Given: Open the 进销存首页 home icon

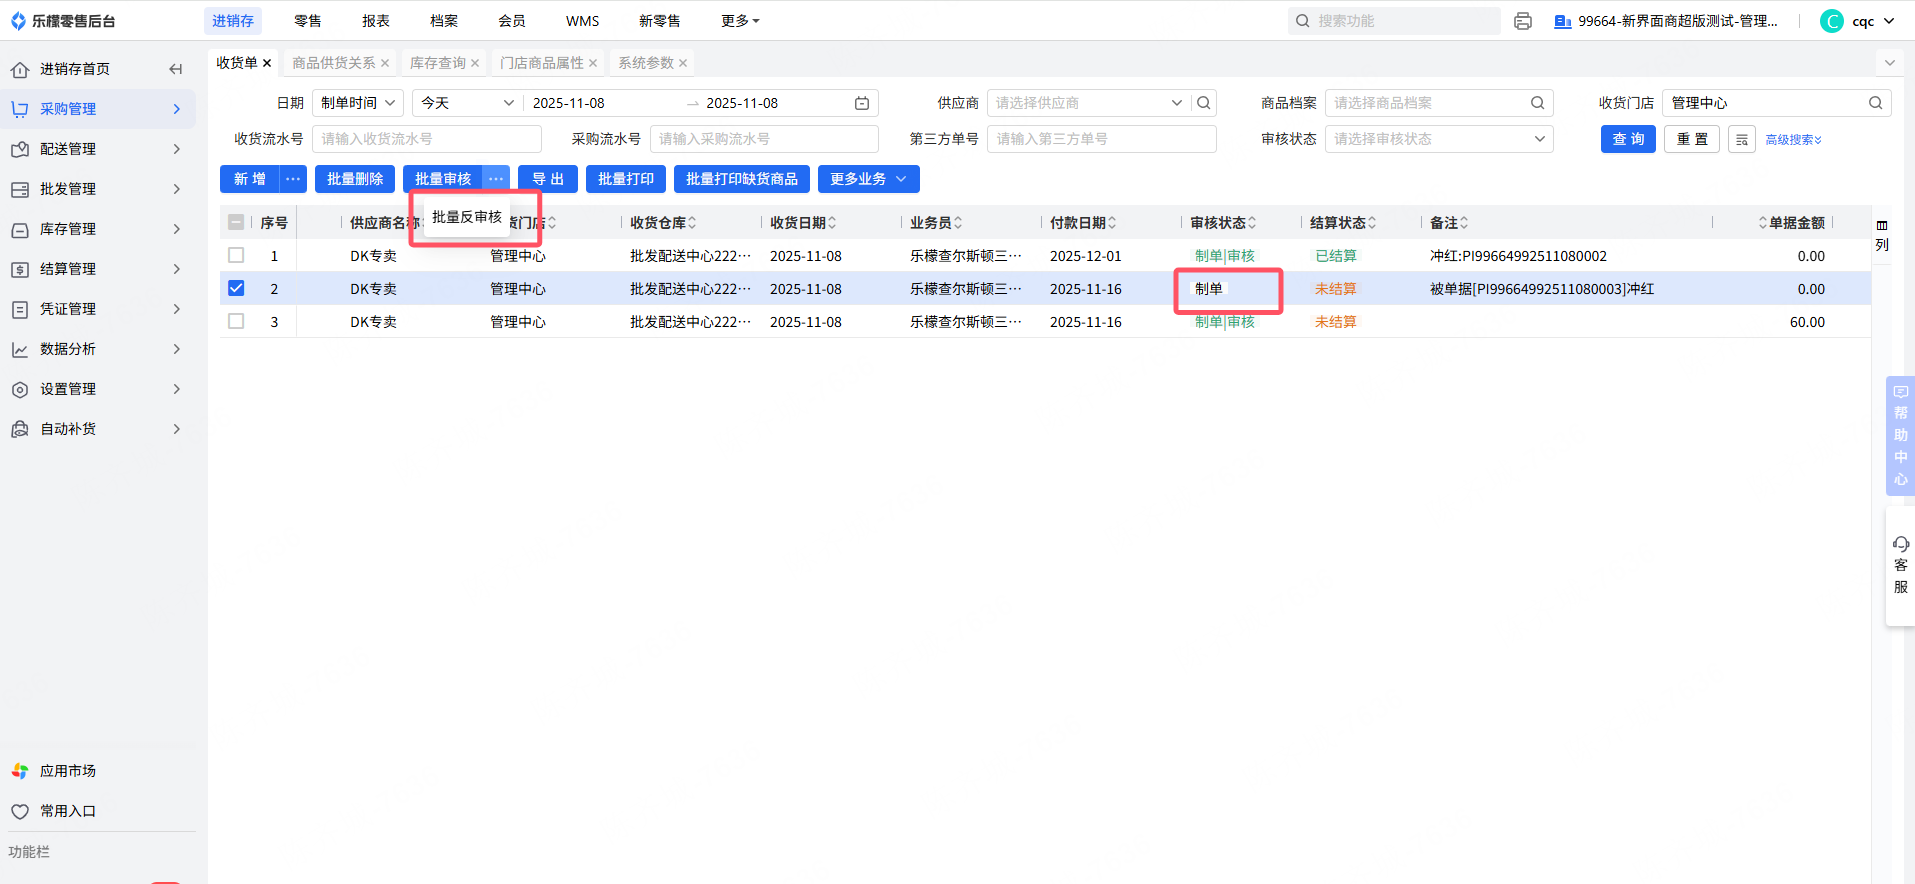Looking at the screenshot, I should pos(20,69).
